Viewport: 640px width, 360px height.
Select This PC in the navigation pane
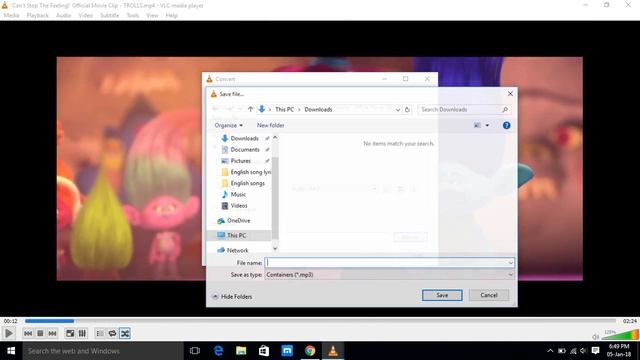point(238,236)
